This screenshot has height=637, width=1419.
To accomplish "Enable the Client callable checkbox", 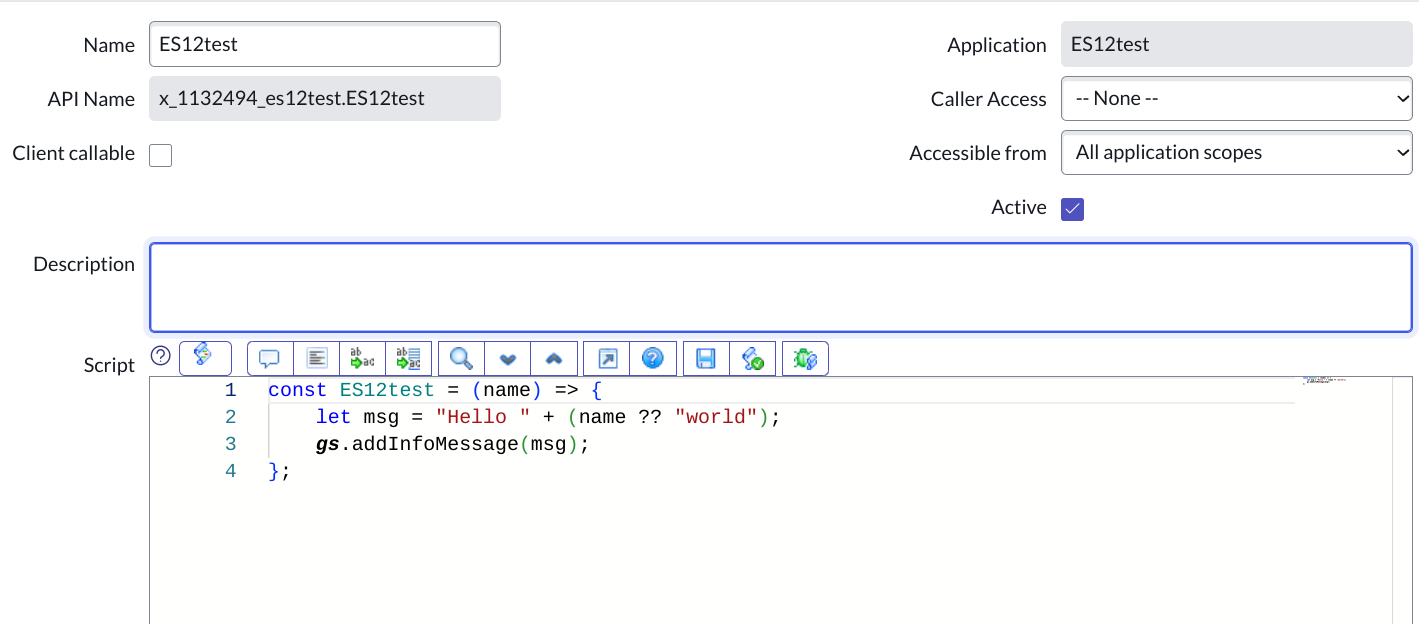I will coord(160,155).
